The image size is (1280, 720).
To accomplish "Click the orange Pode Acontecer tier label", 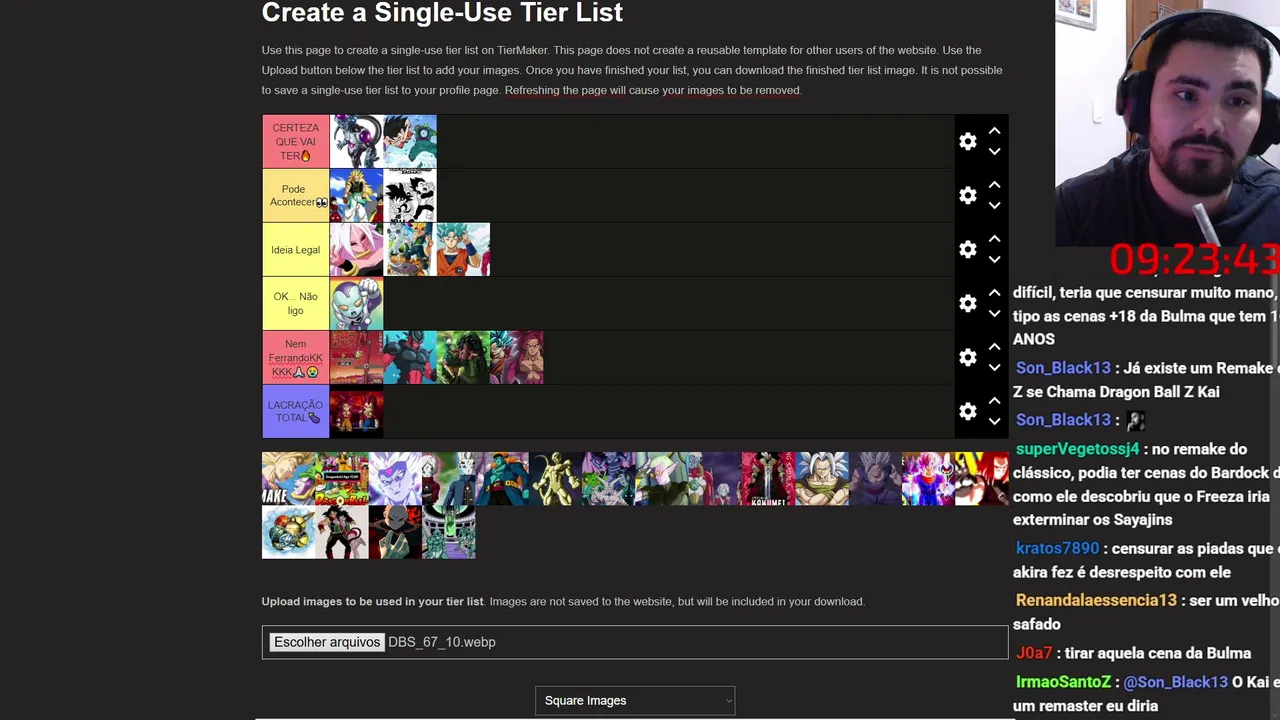I will click(295, 196).
